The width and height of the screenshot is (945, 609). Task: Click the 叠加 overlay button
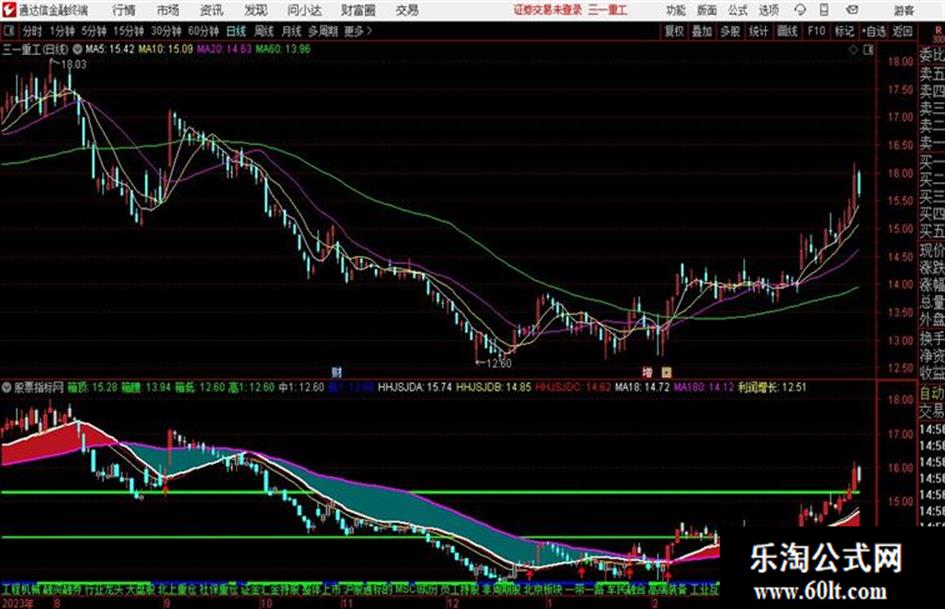point(702,31)
